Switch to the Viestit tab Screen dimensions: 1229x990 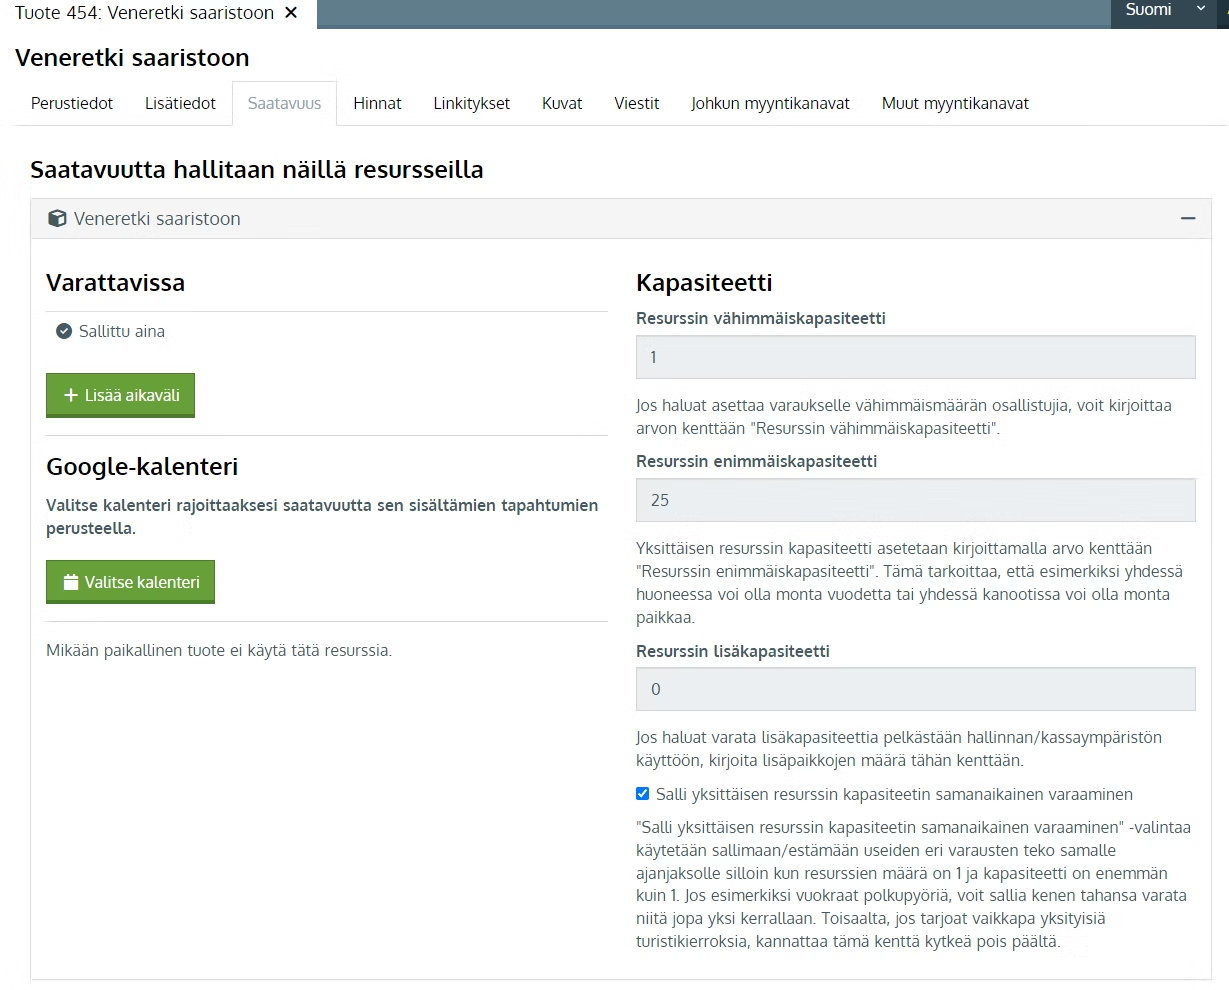click(x=636, y=103)
